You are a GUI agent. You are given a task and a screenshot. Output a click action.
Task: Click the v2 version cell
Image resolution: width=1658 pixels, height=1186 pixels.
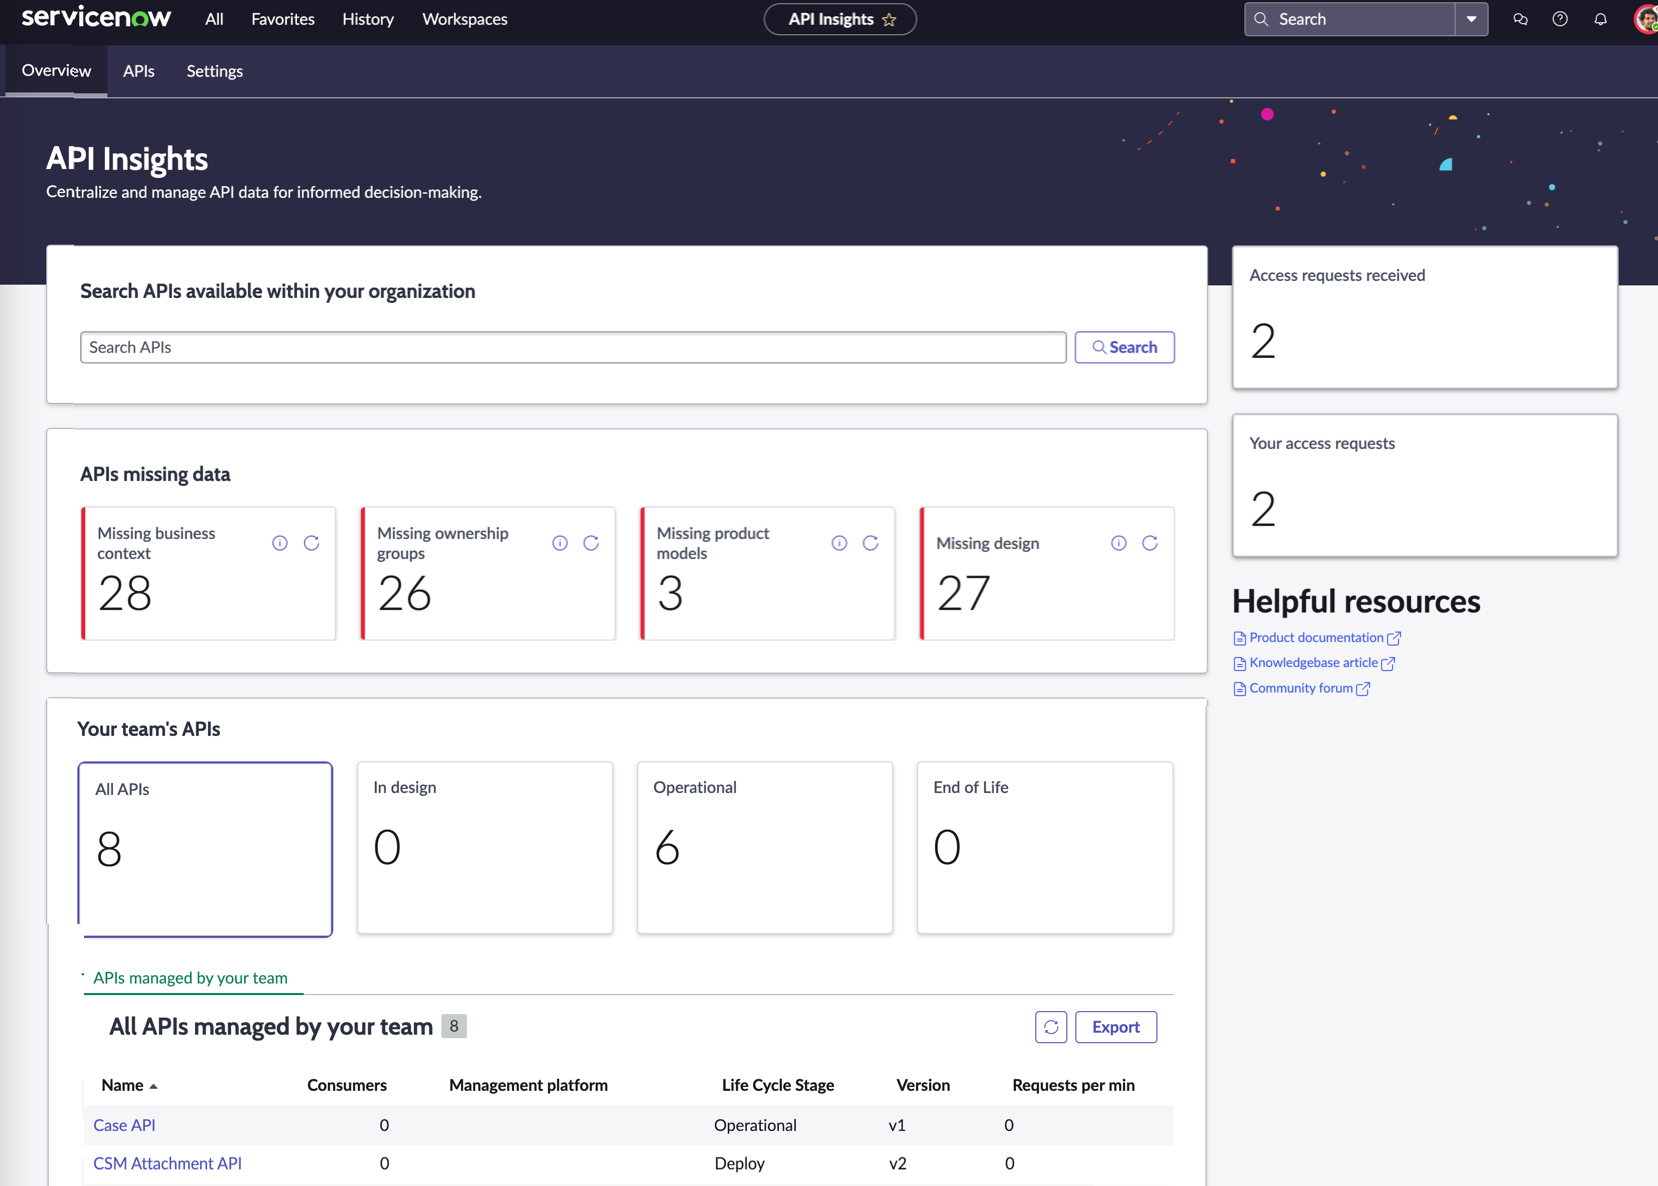click(x=898, y=1163)
